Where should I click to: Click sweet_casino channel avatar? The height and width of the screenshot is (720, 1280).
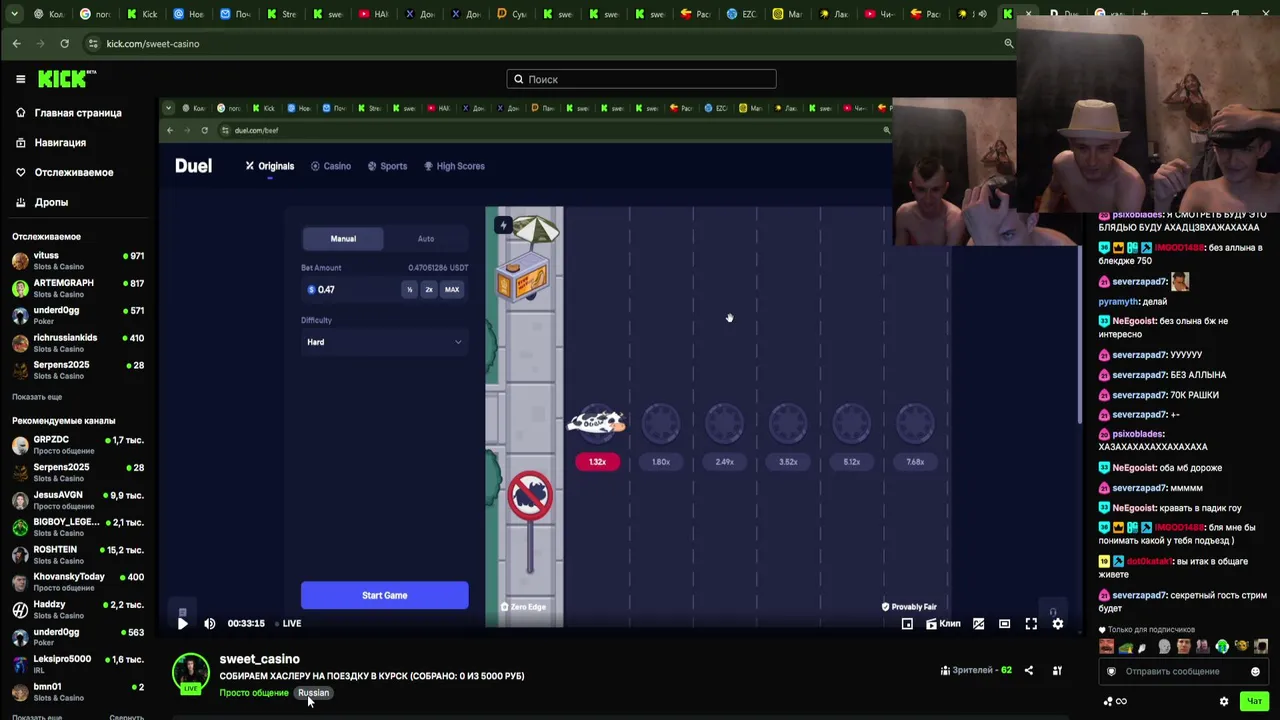[190, 672]
